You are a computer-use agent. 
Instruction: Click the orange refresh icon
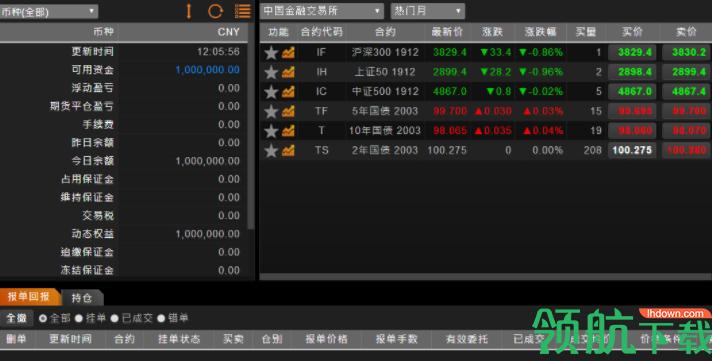click(215, 11)
